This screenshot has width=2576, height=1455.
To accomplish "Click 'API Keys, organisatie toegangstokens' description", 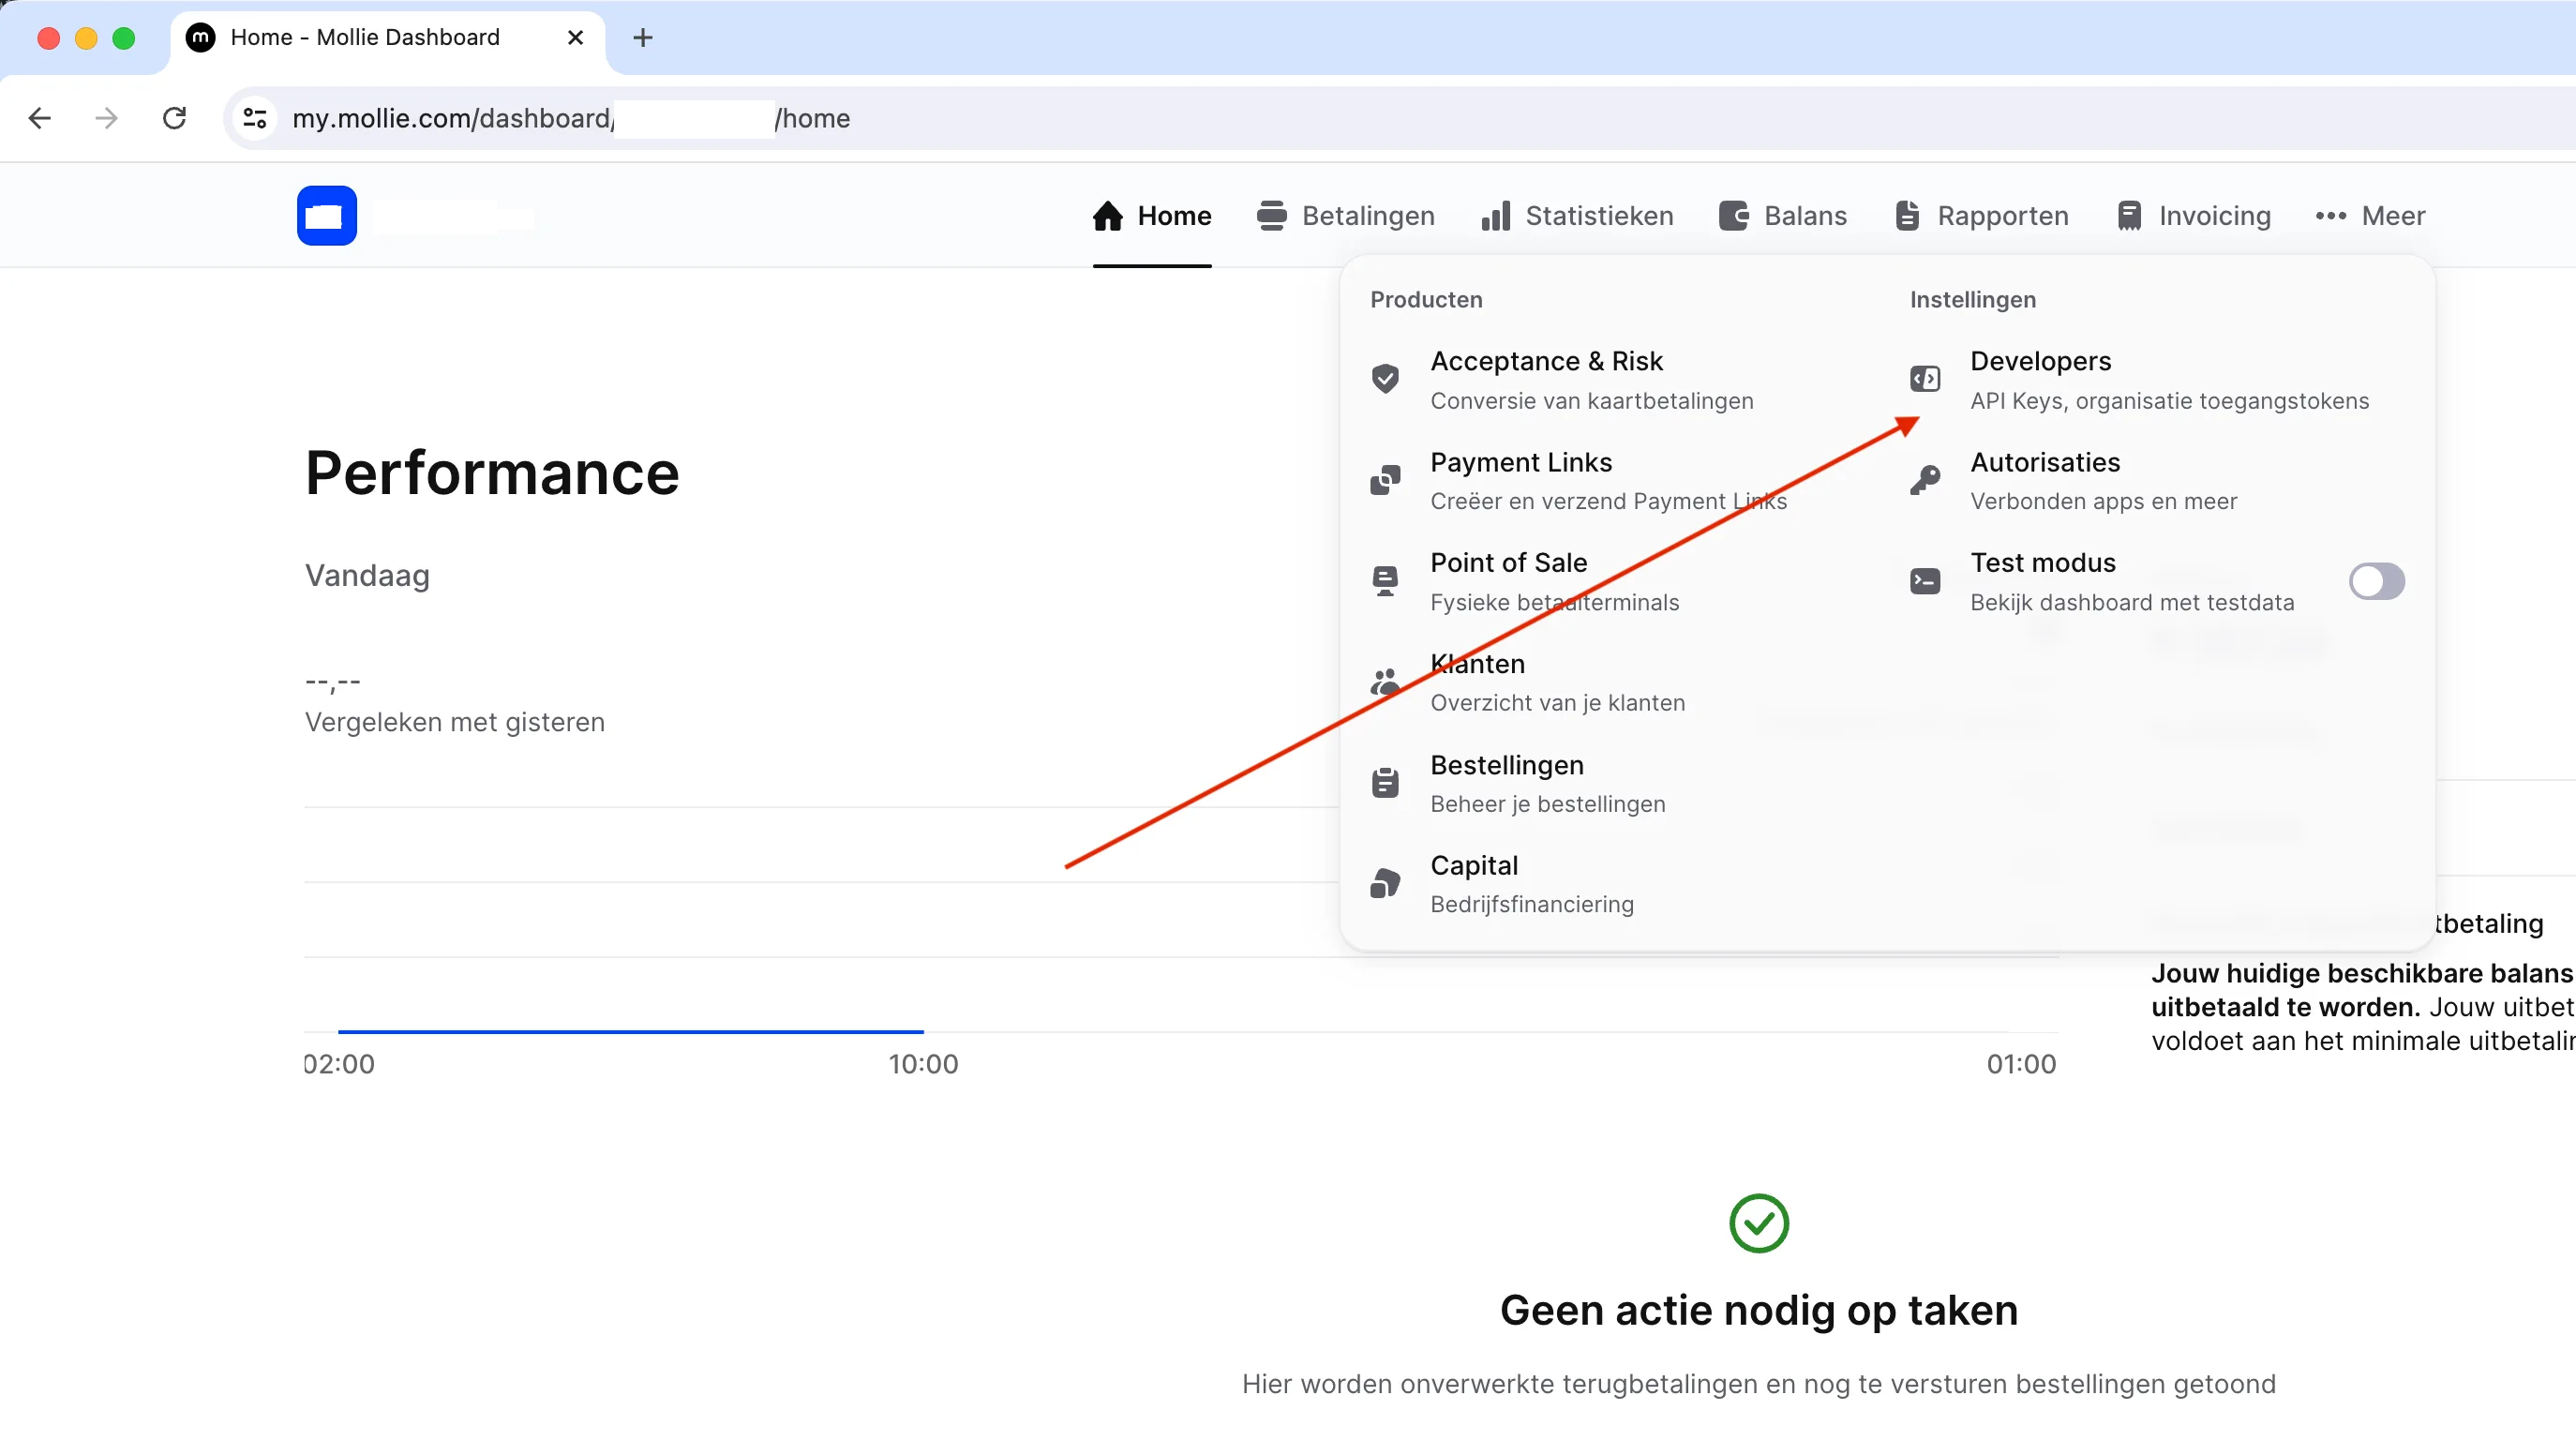I will coord(2169,401).
